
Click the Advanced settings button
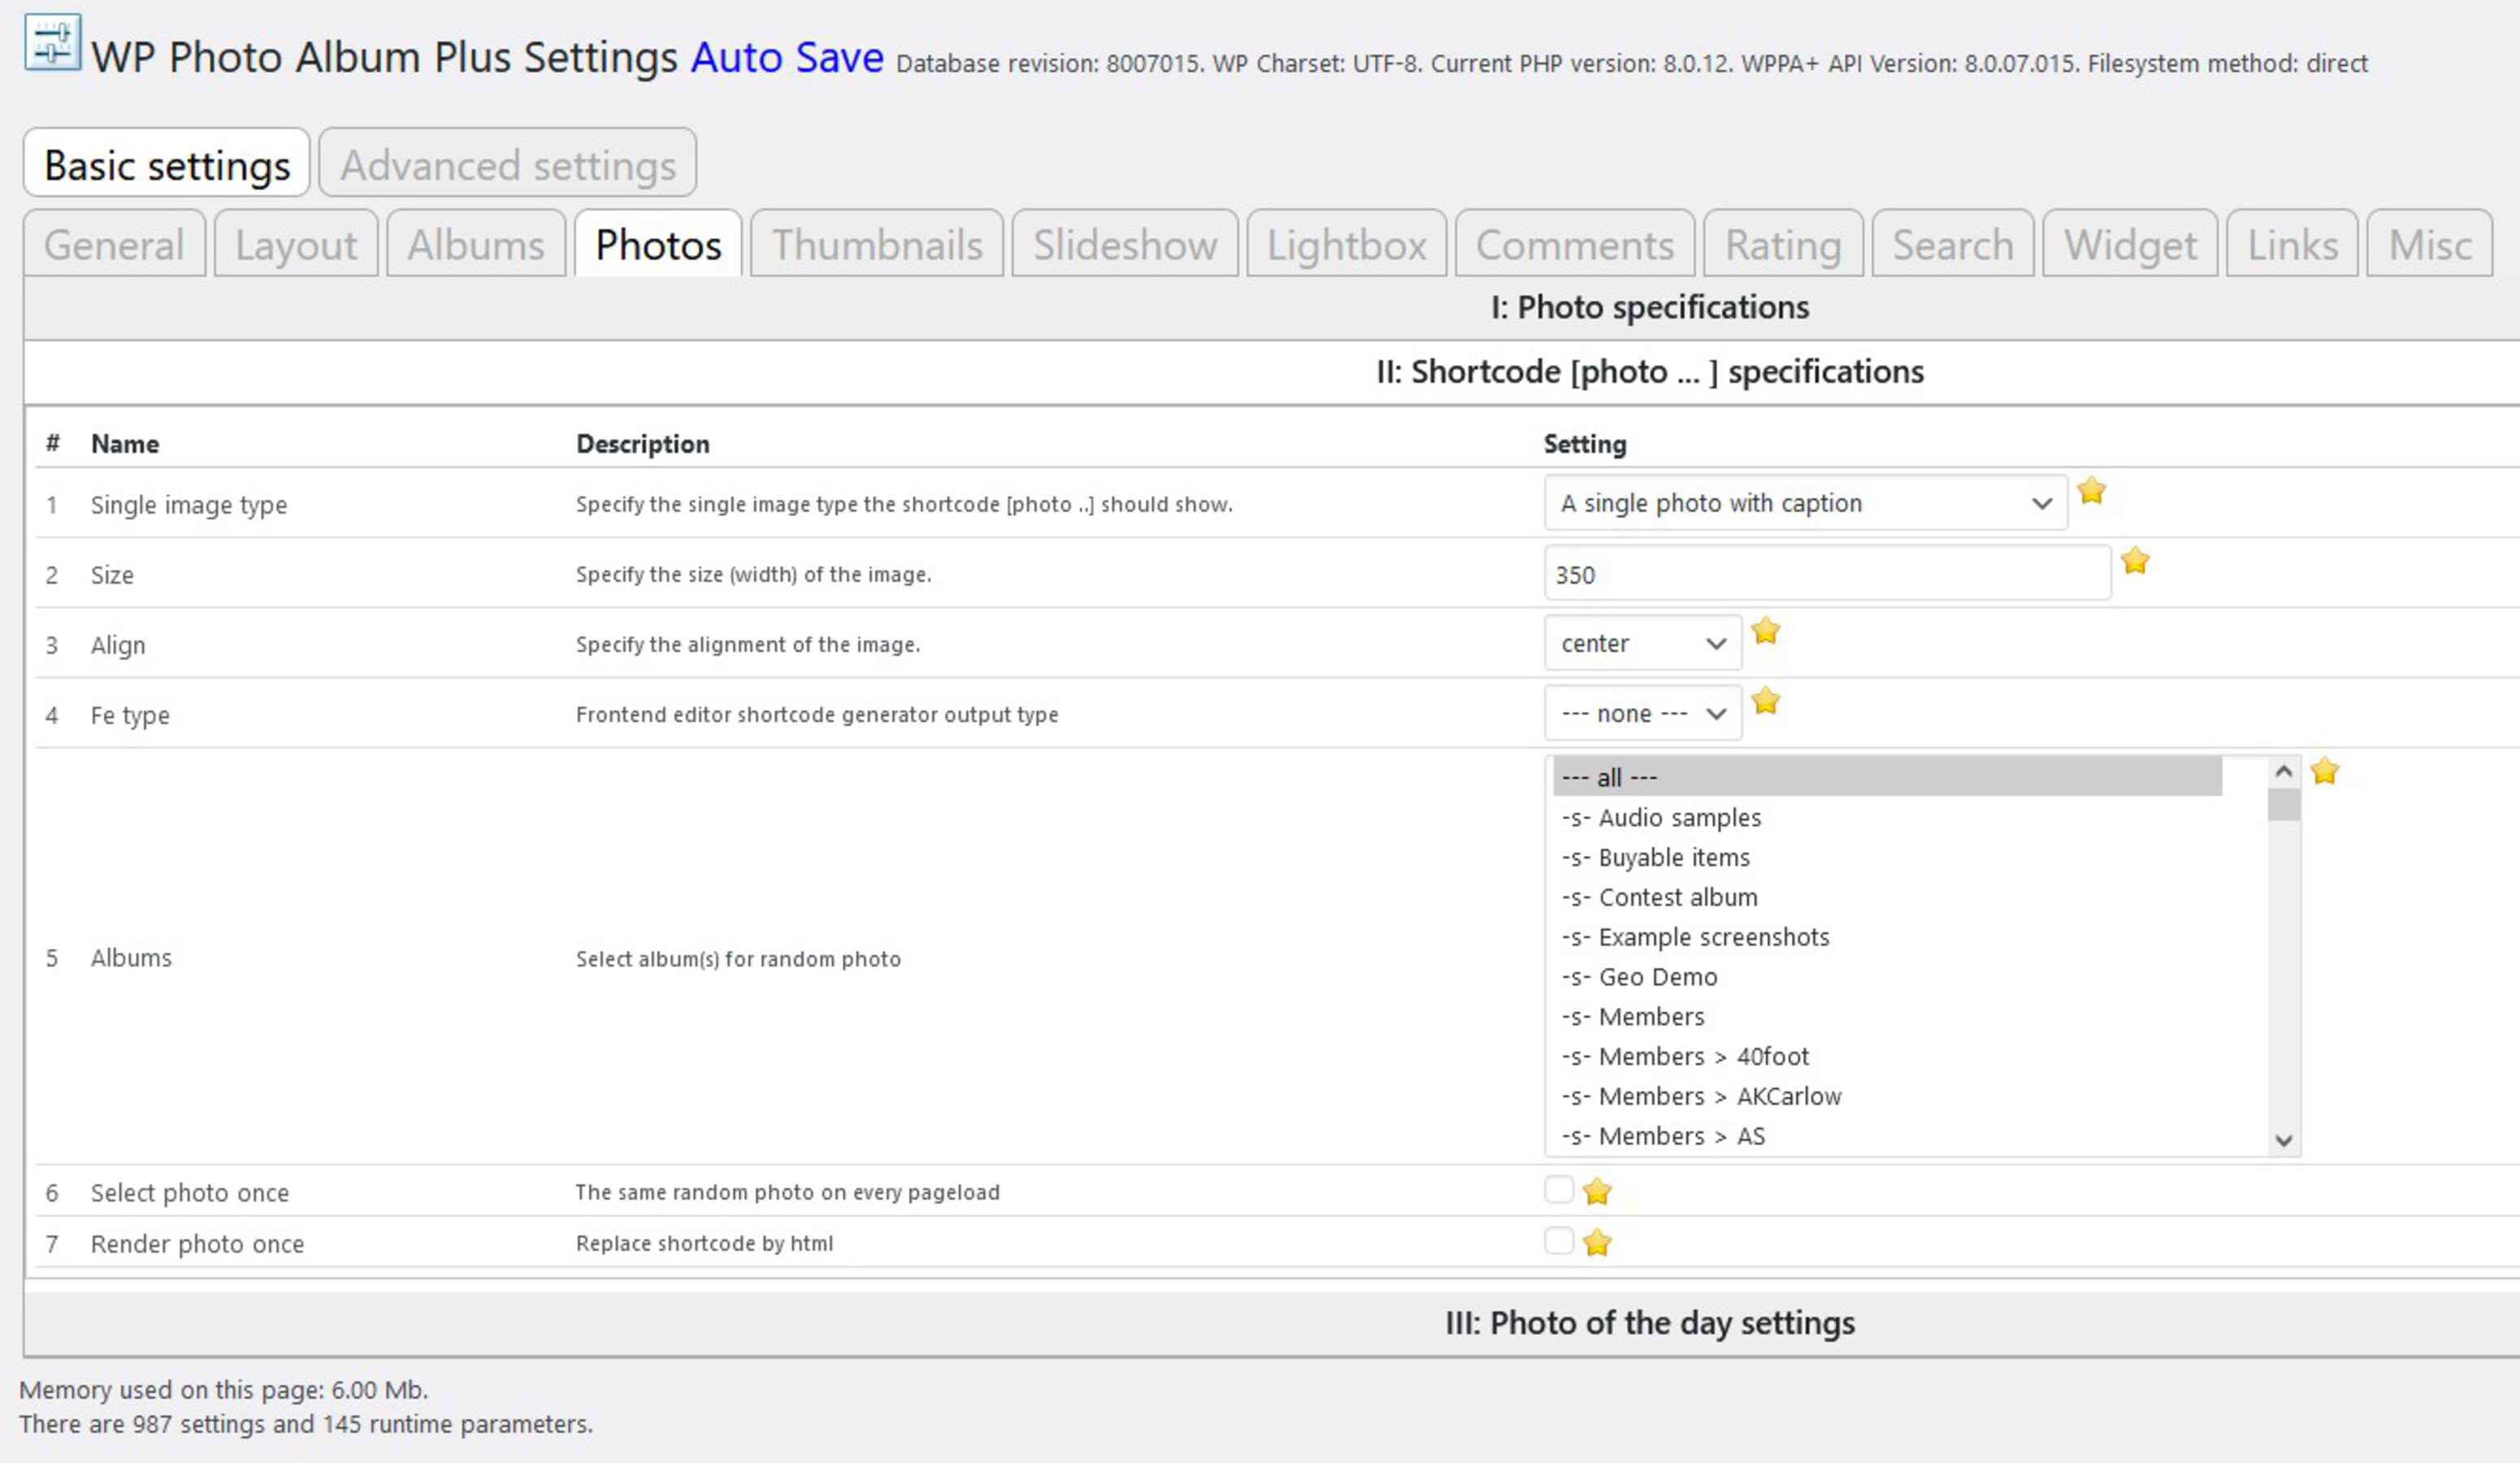507,163
